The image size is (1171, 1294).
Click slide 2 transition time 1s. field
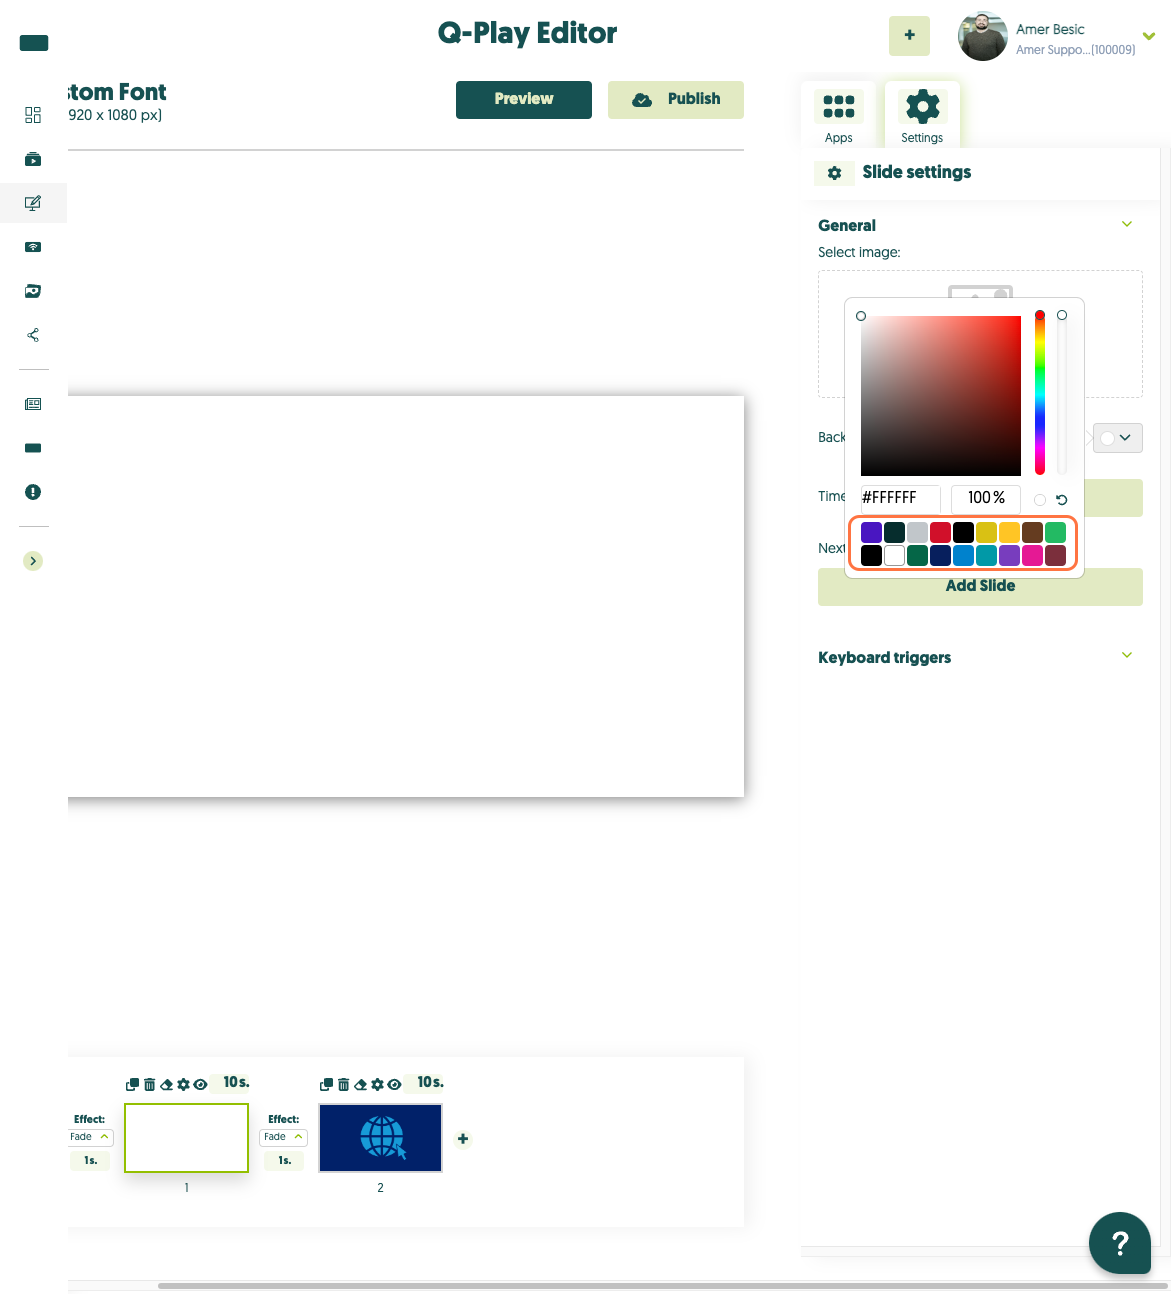(x=285, y=1161)
